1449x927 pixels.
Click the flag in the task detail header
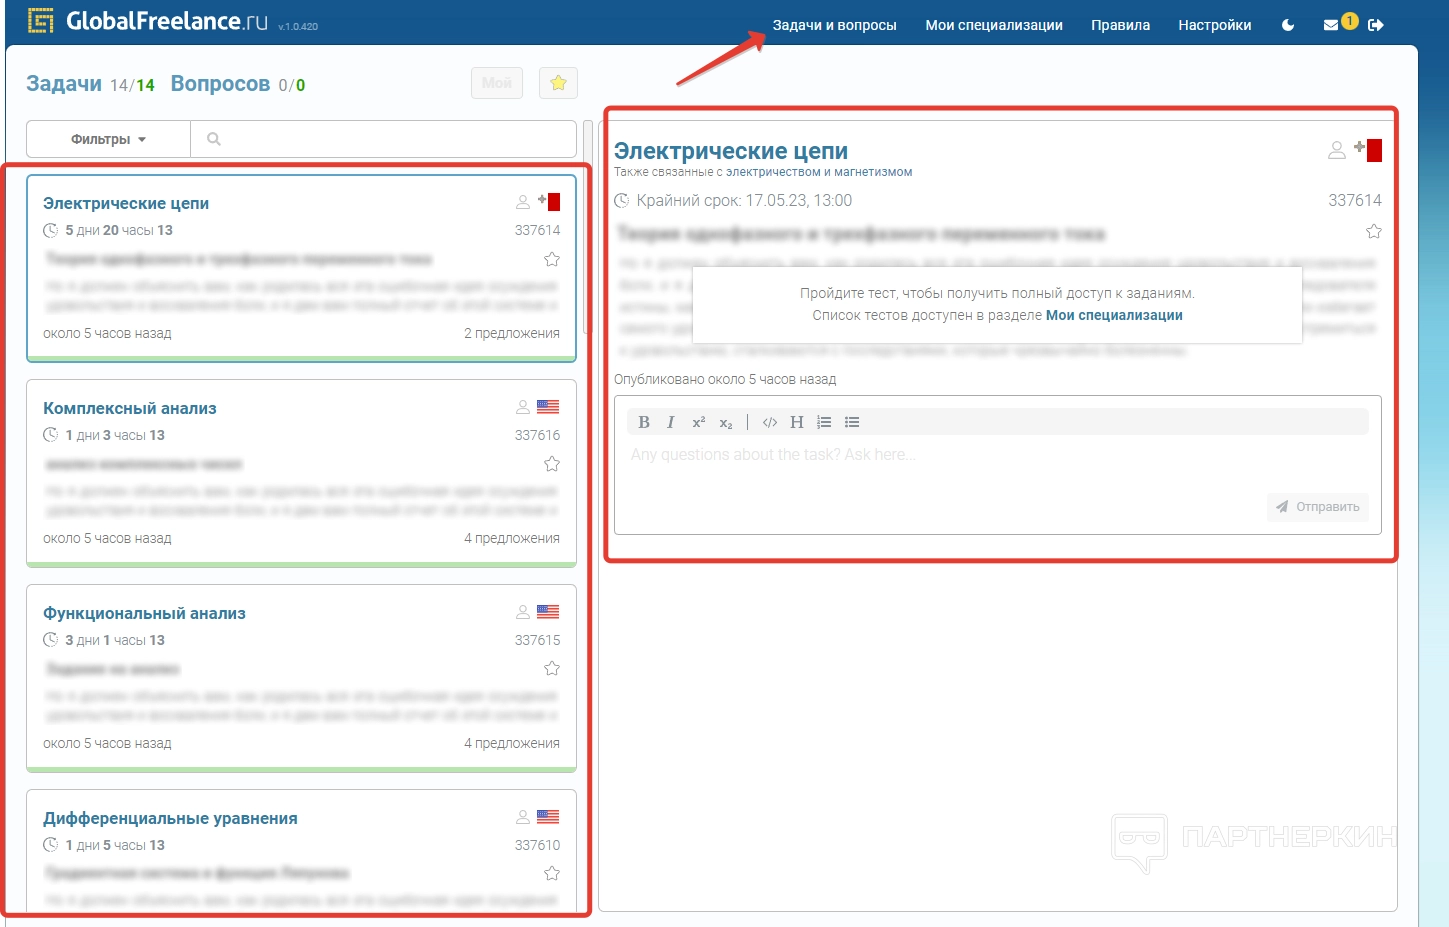click(1368, 150)
